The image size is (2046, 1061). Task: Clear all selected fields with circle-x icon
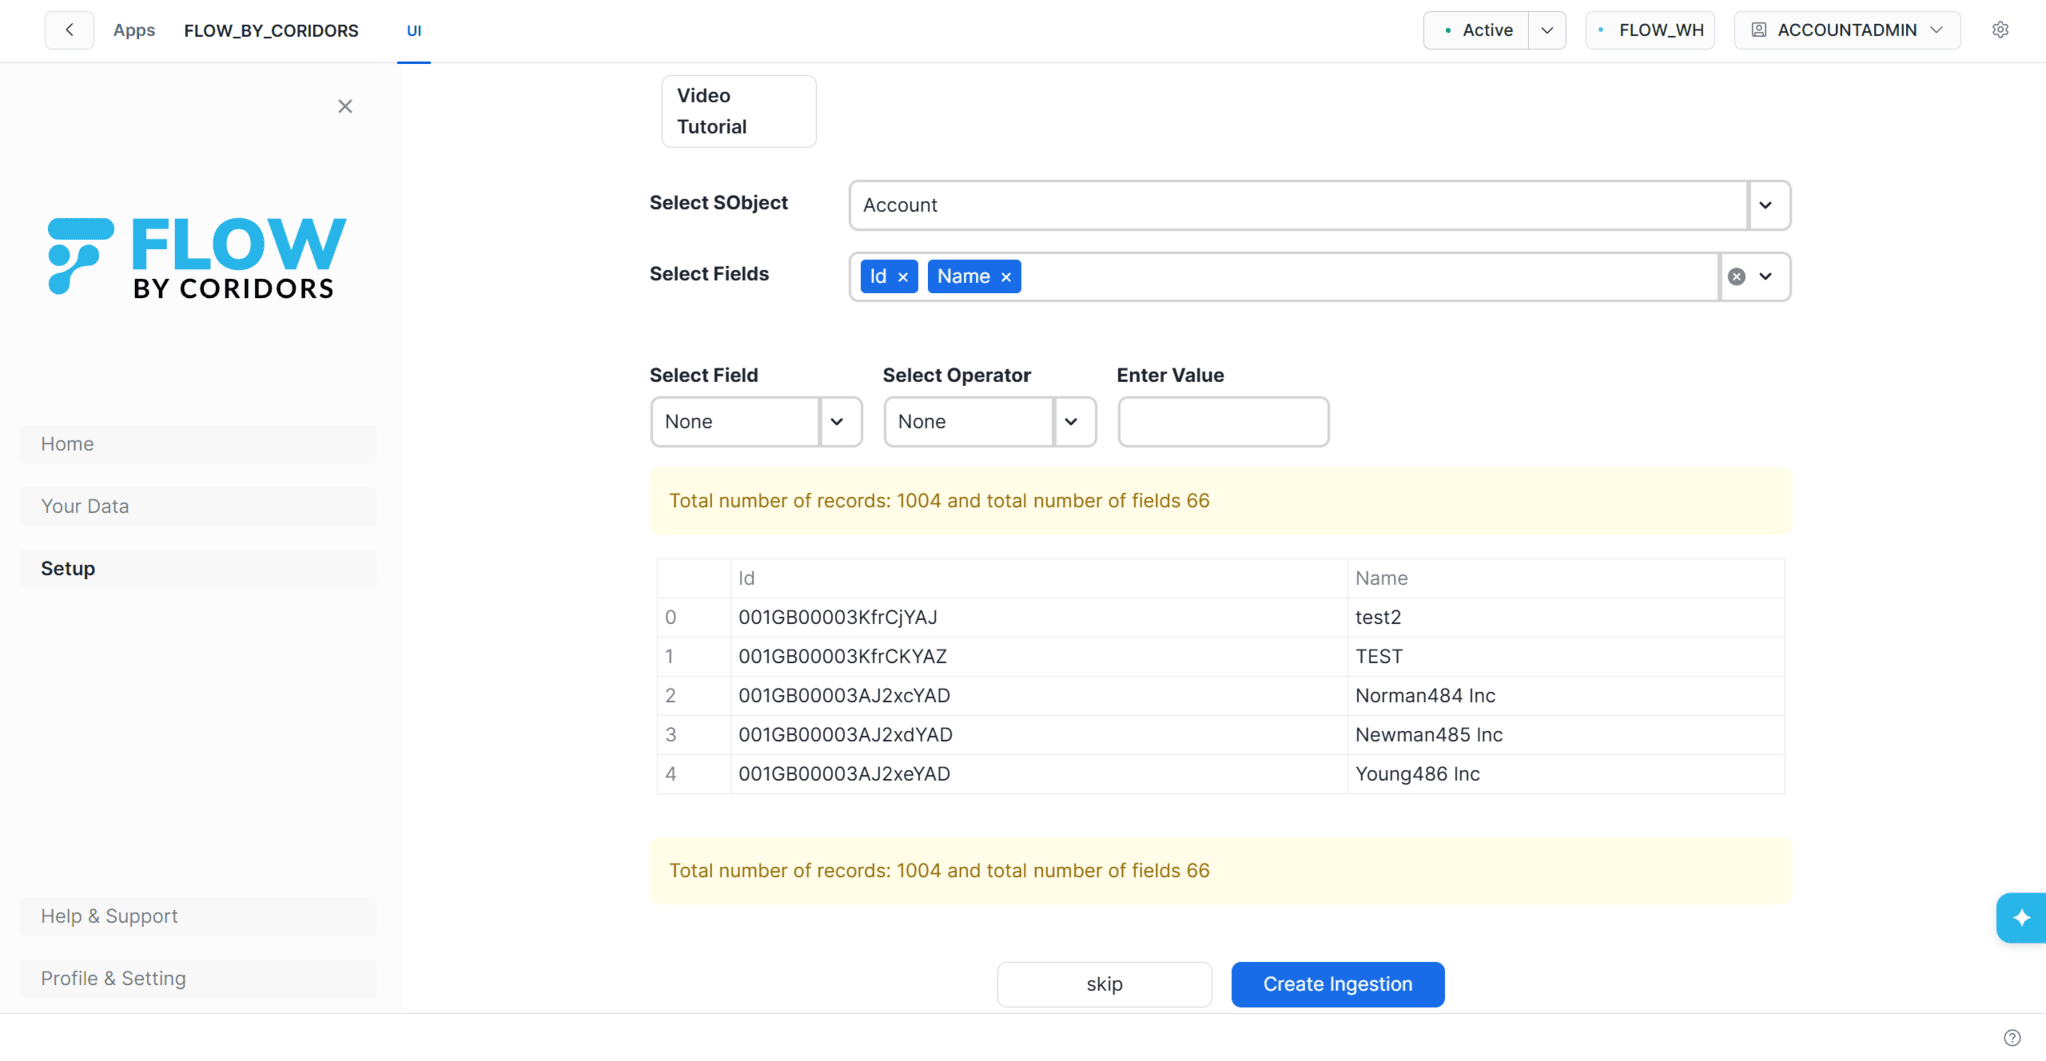[1737, 277]
